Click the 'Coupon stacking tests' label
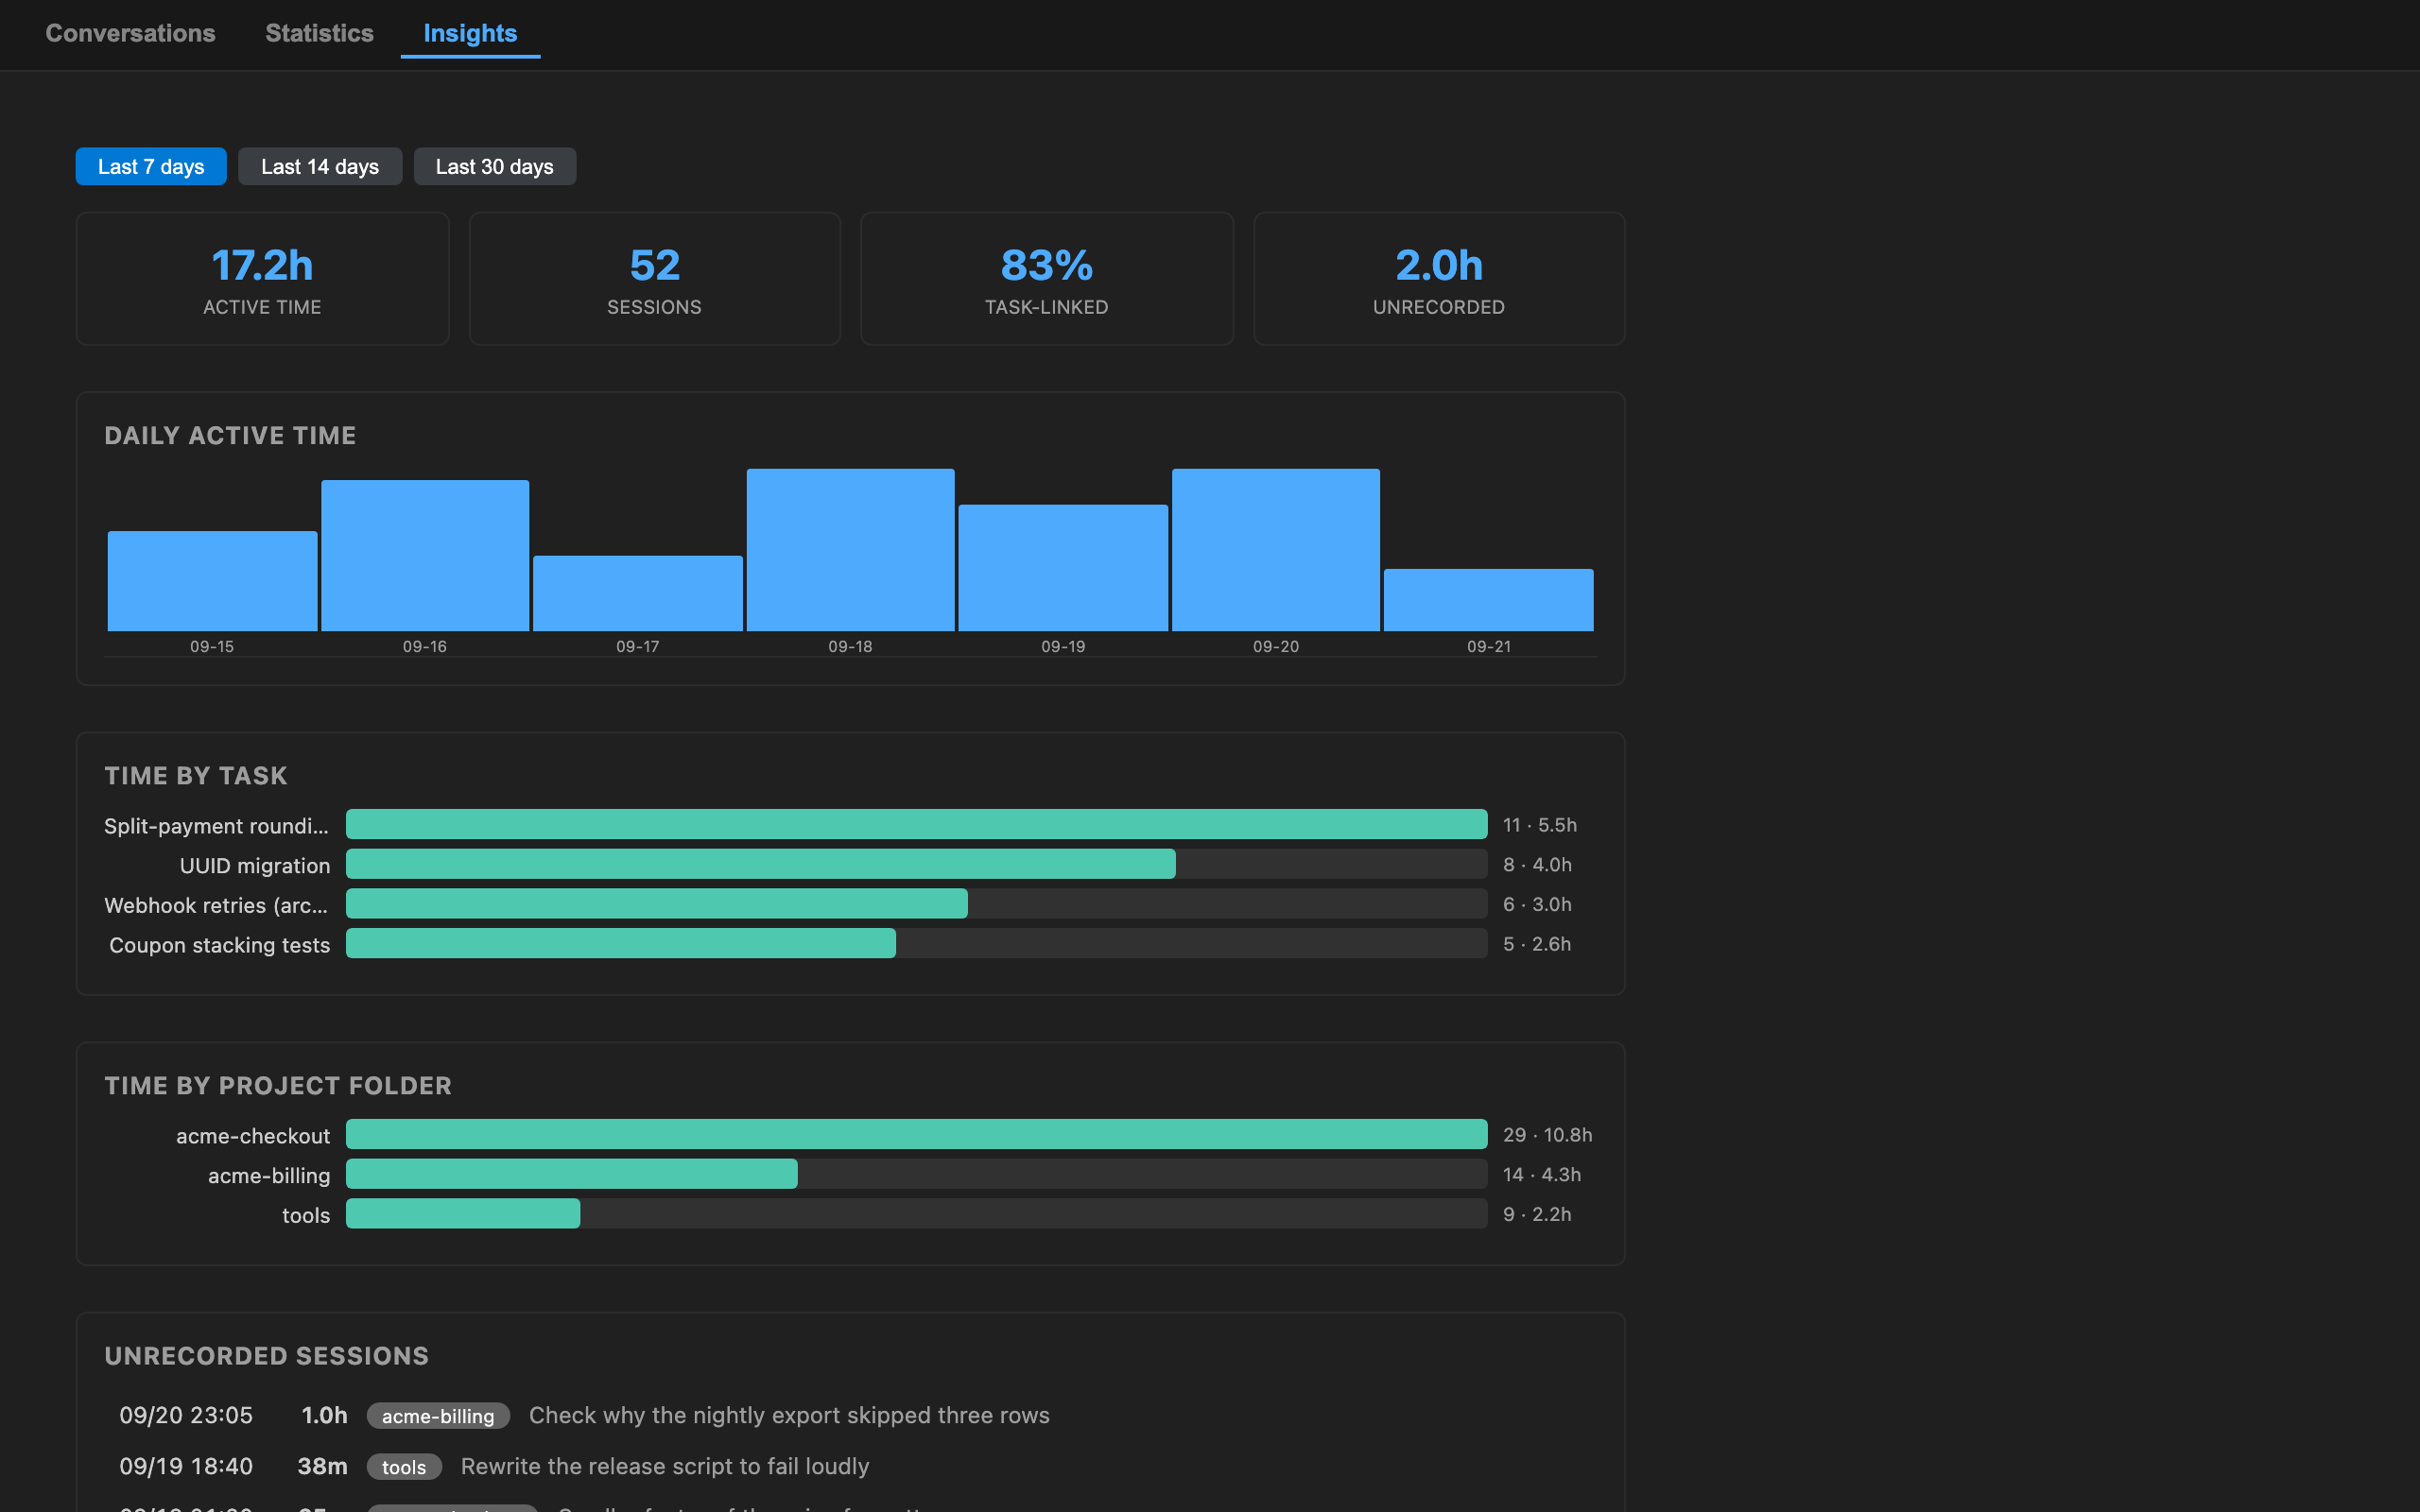The width and height of the screenshot is (2420, 1512). 219,945
